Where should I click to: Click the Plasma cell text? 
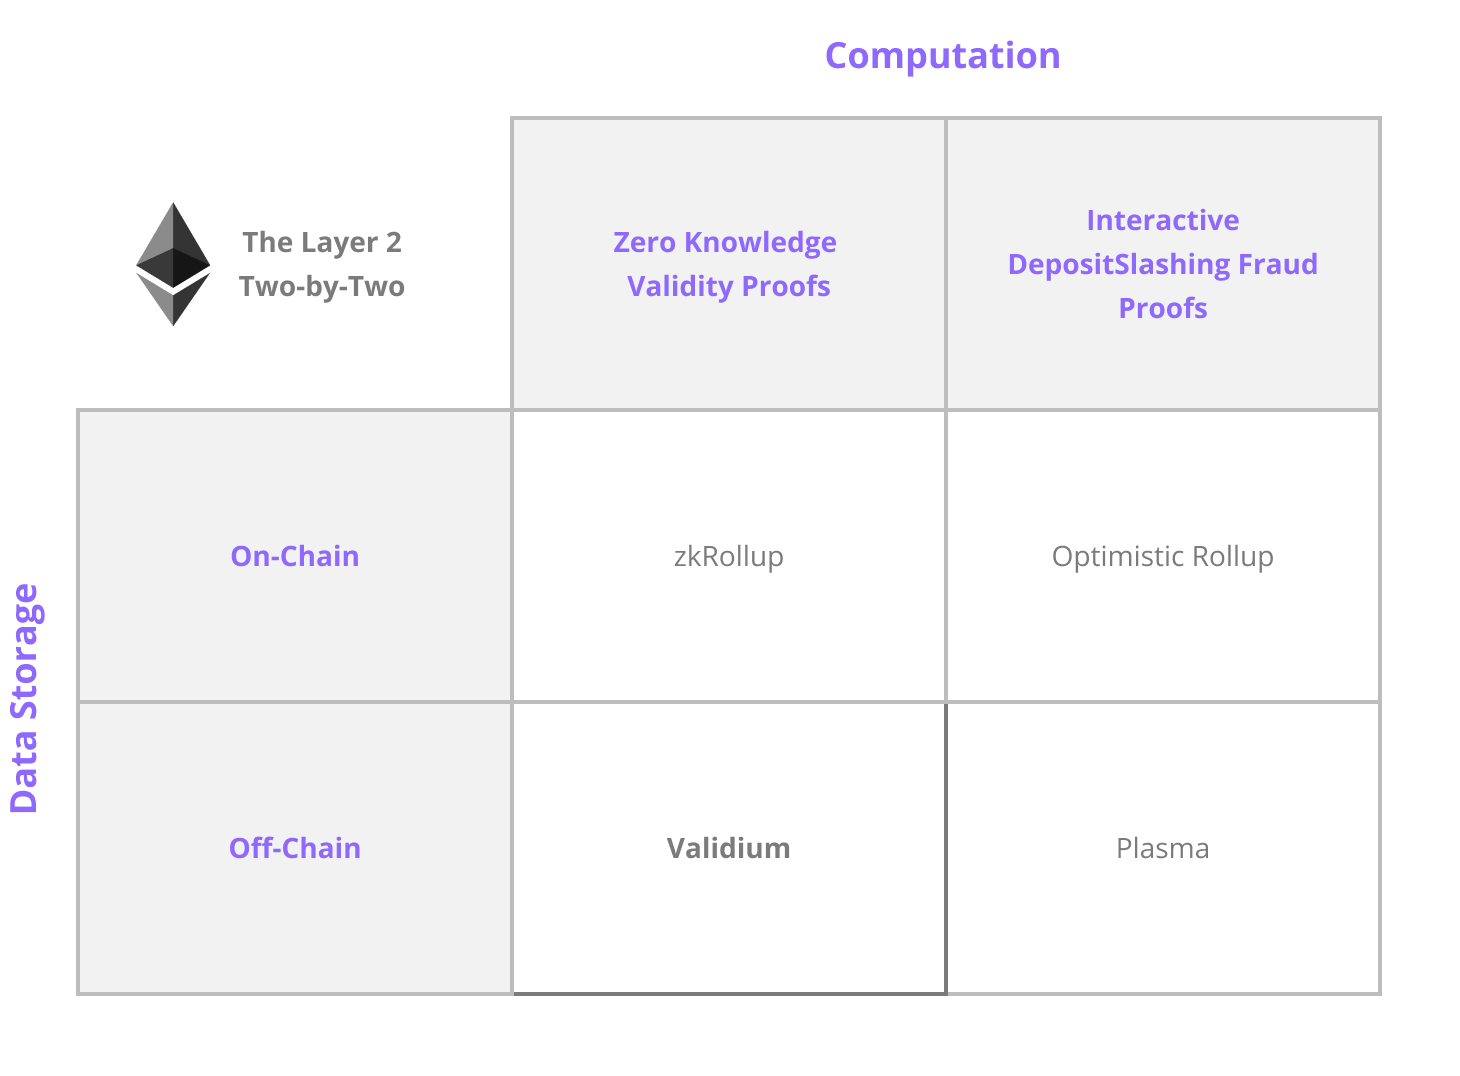1162,848
